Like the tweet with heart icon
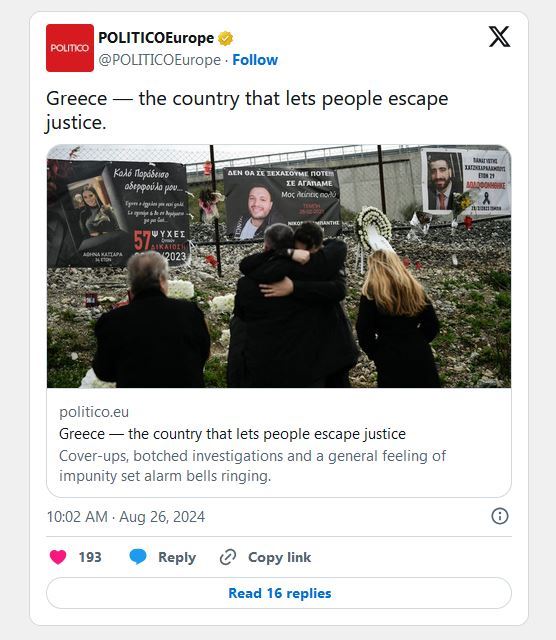Viewport: 556px width, 640px height. click(x=58, y=557)
